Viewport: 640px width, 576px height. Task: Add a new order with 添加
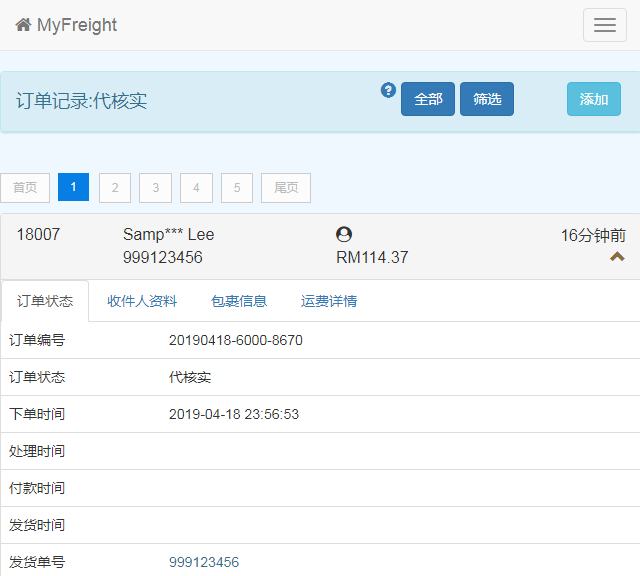594,99
